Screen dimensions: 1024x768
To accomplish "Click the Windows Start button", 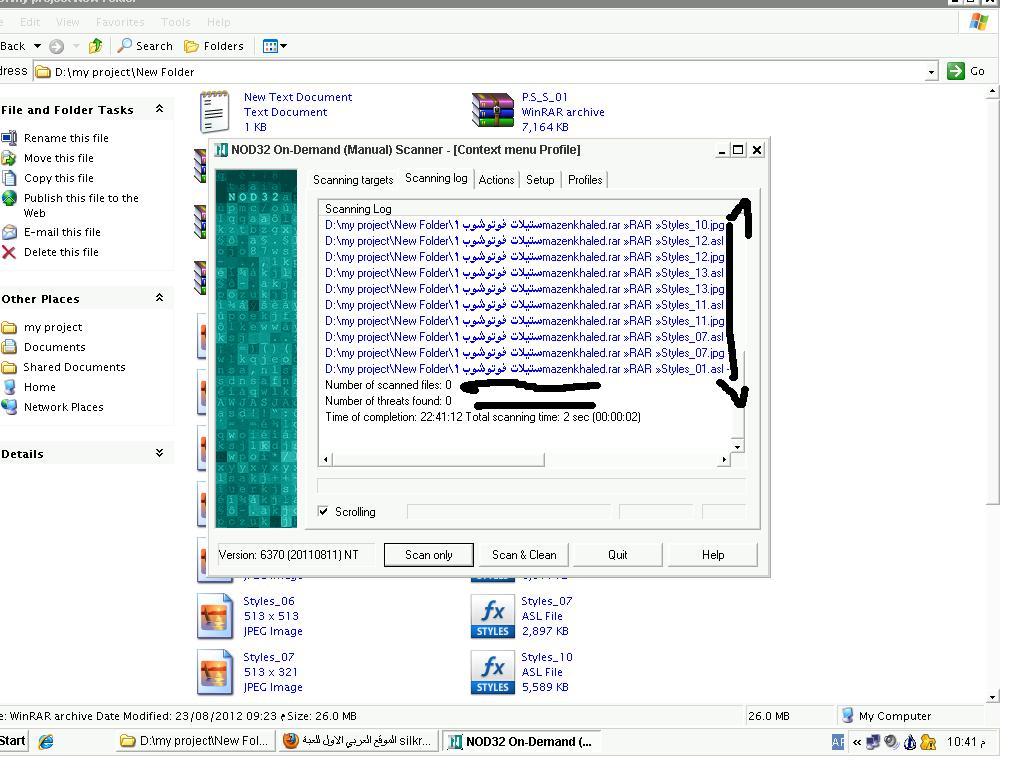I will click(x=13, y=741).
